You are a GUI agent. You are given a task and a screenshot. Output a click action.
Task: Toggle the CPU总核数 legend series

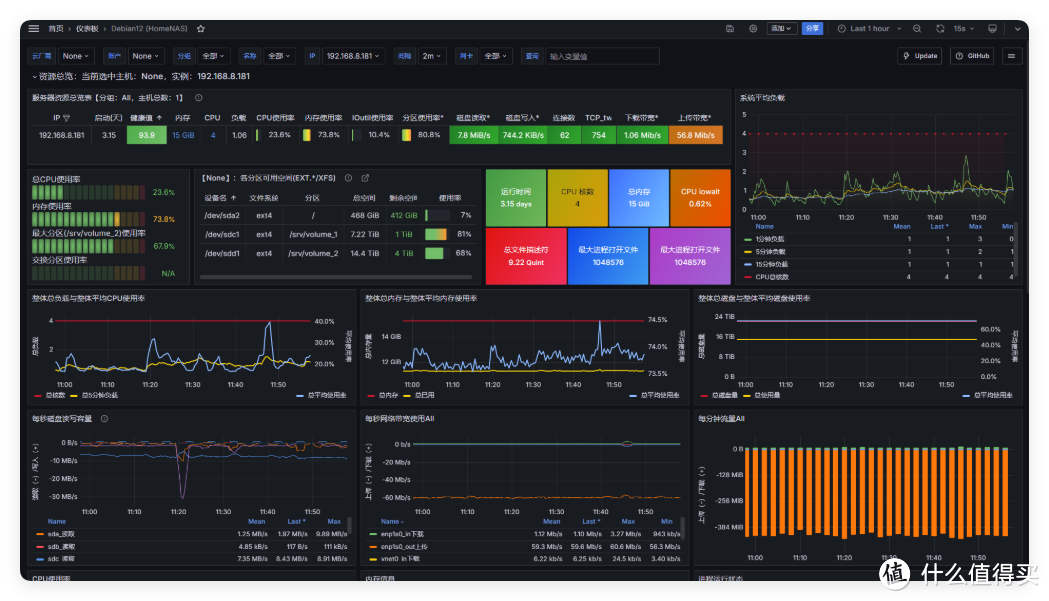click(772, 277)
